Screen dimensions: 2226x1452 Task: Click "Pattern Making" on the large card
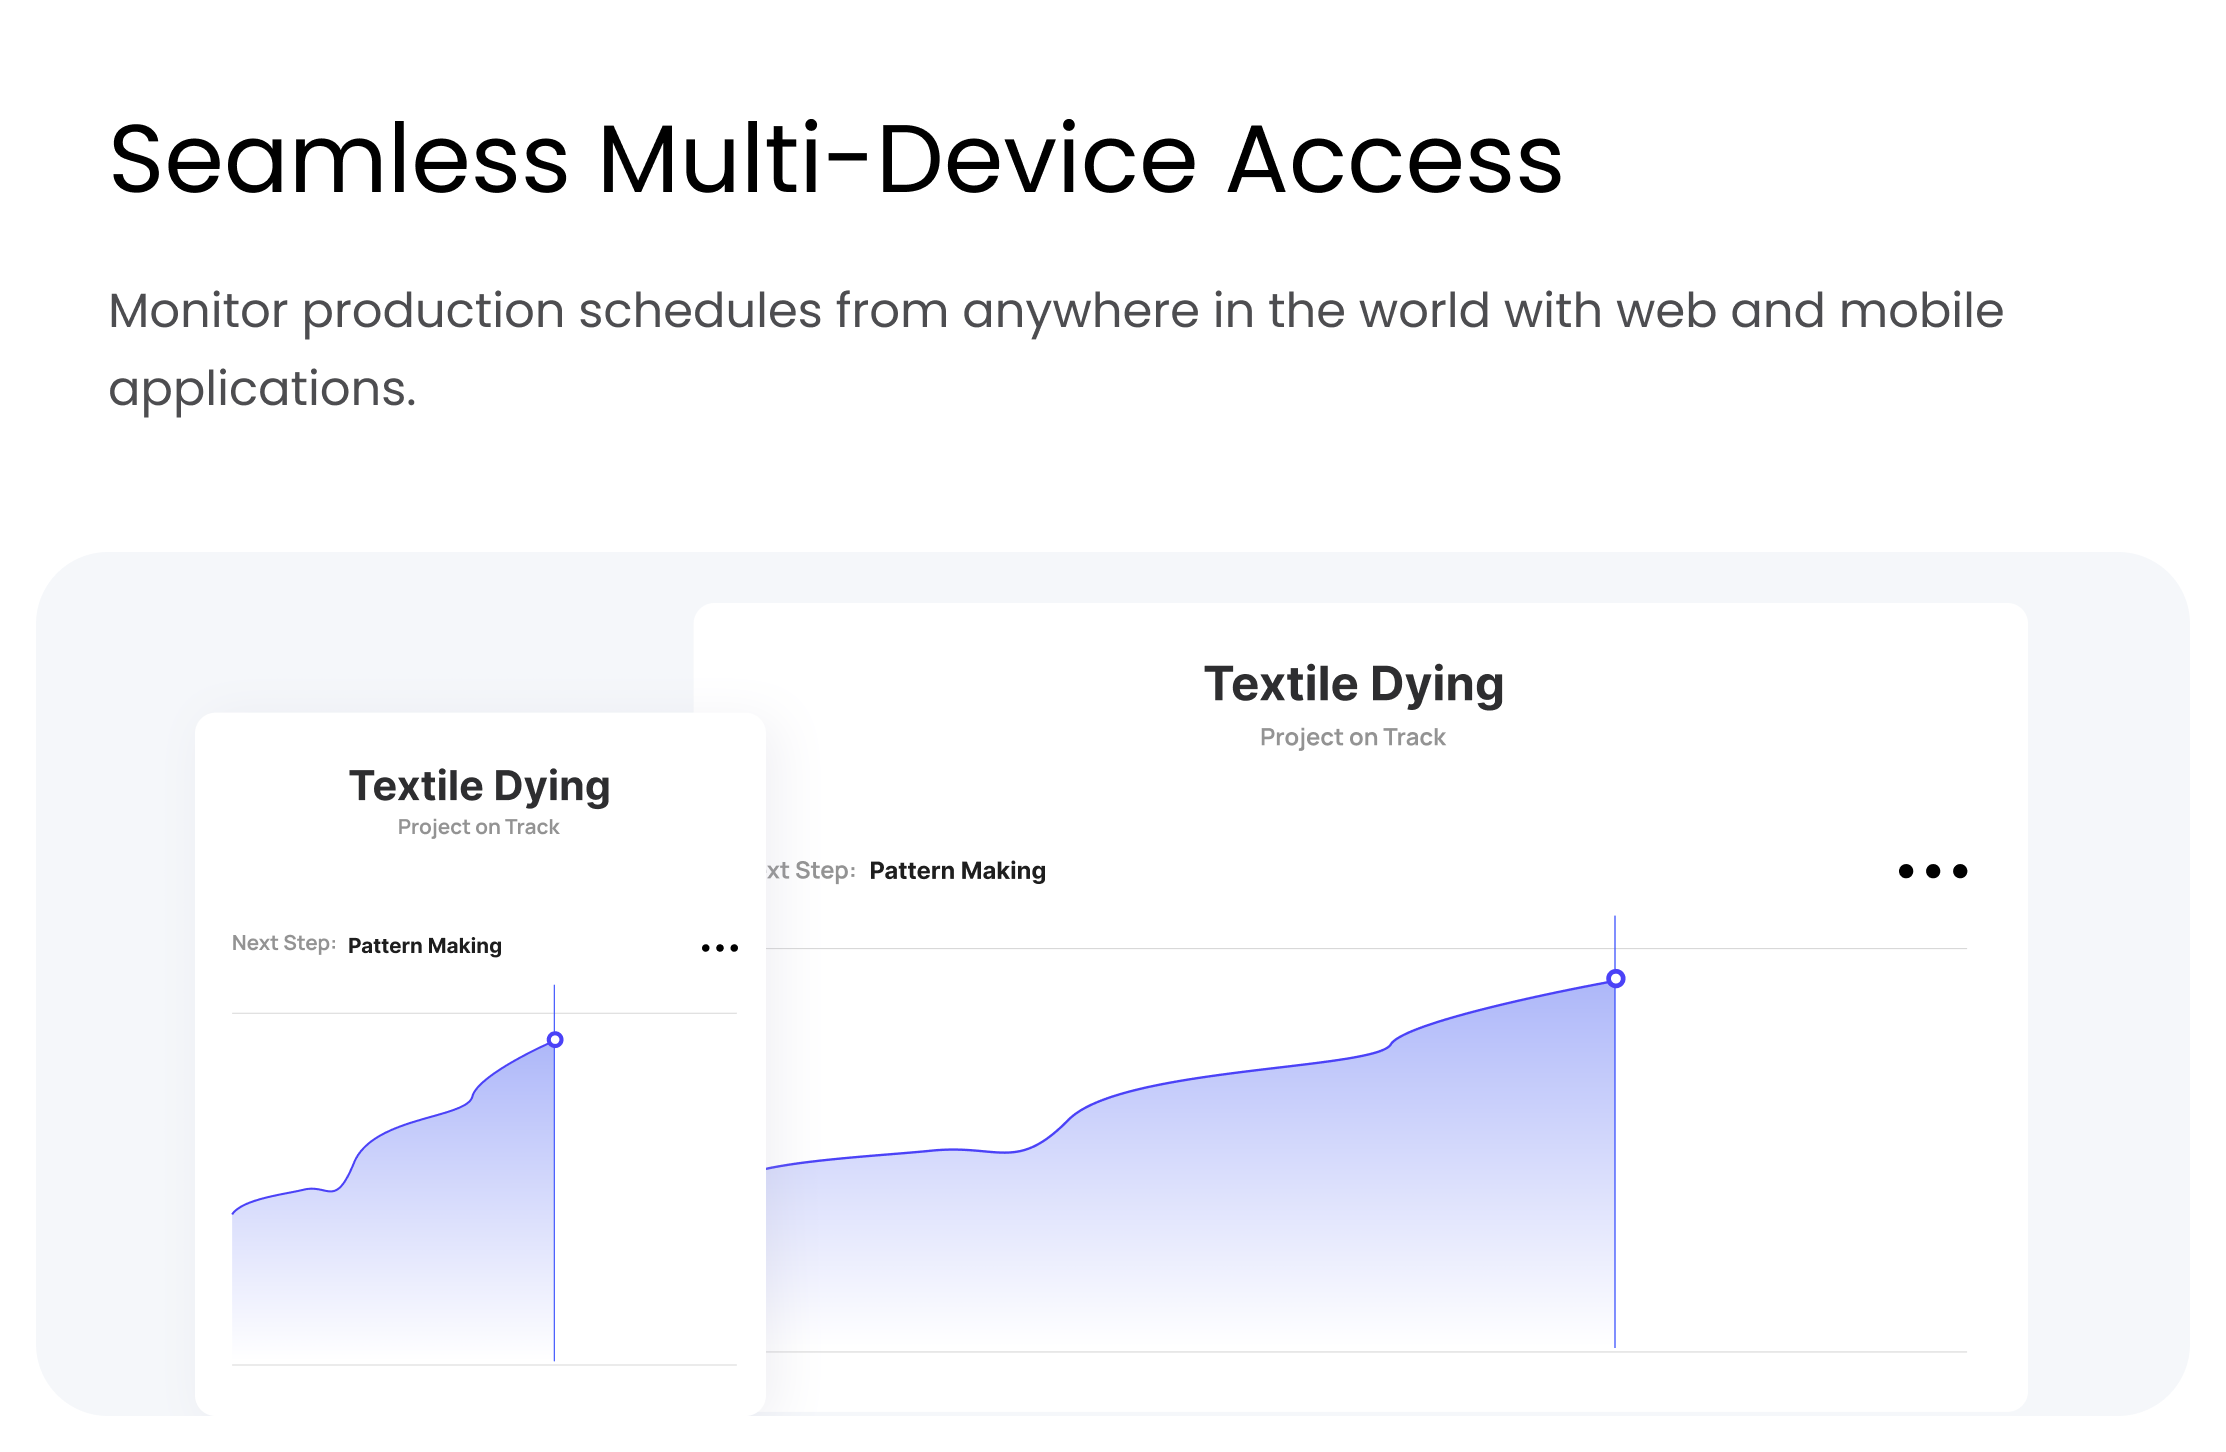click(957, 871)
